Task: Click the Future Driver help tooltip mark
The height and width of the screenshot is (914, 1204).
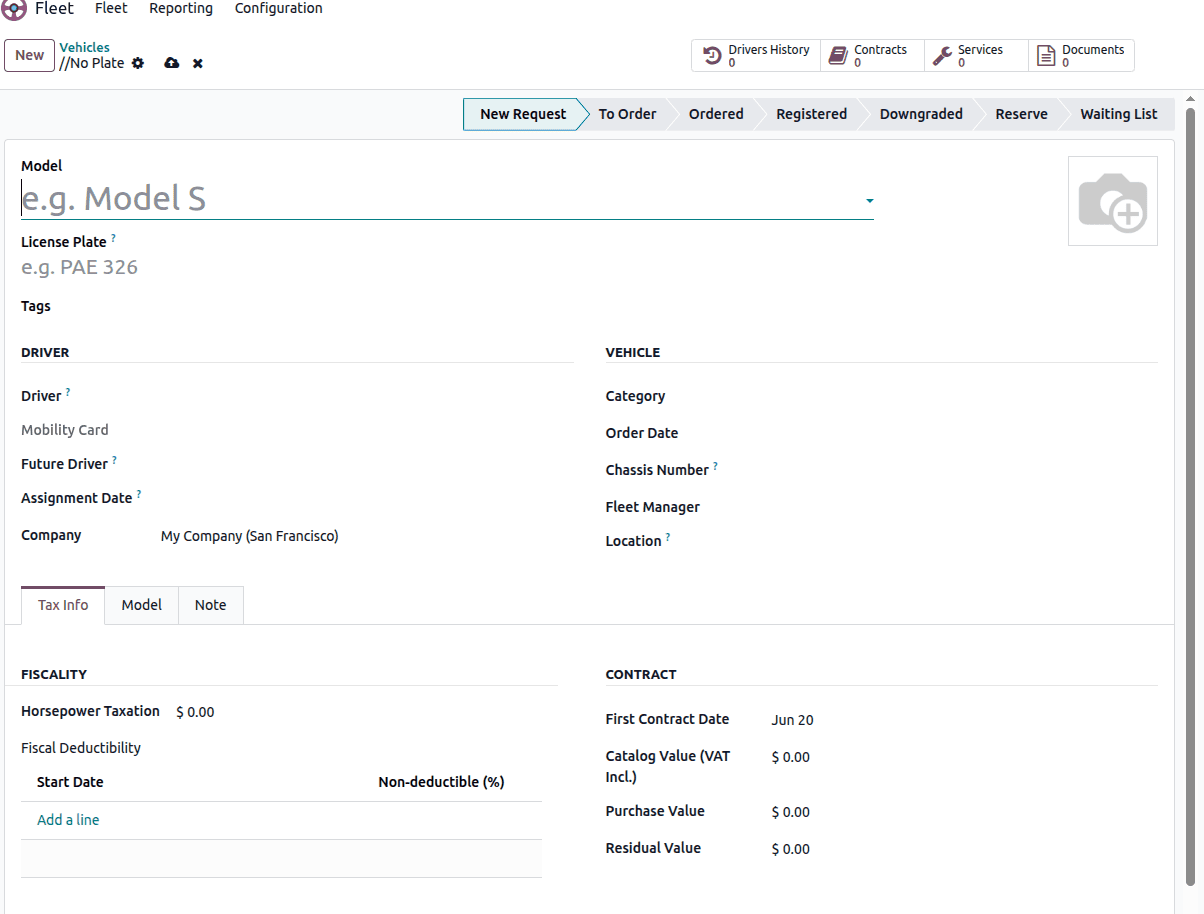Action: click(x=114, y=460)
